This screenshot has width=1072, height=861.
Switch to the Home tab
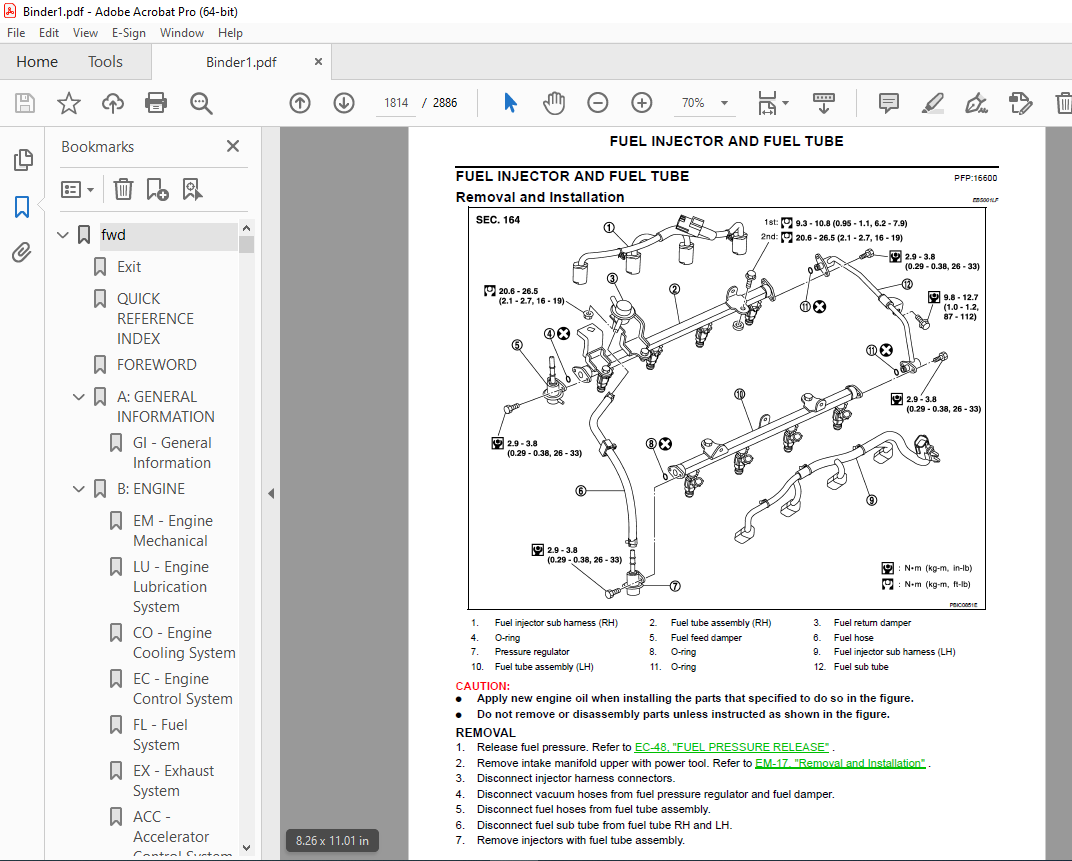(x=37, y=62)
